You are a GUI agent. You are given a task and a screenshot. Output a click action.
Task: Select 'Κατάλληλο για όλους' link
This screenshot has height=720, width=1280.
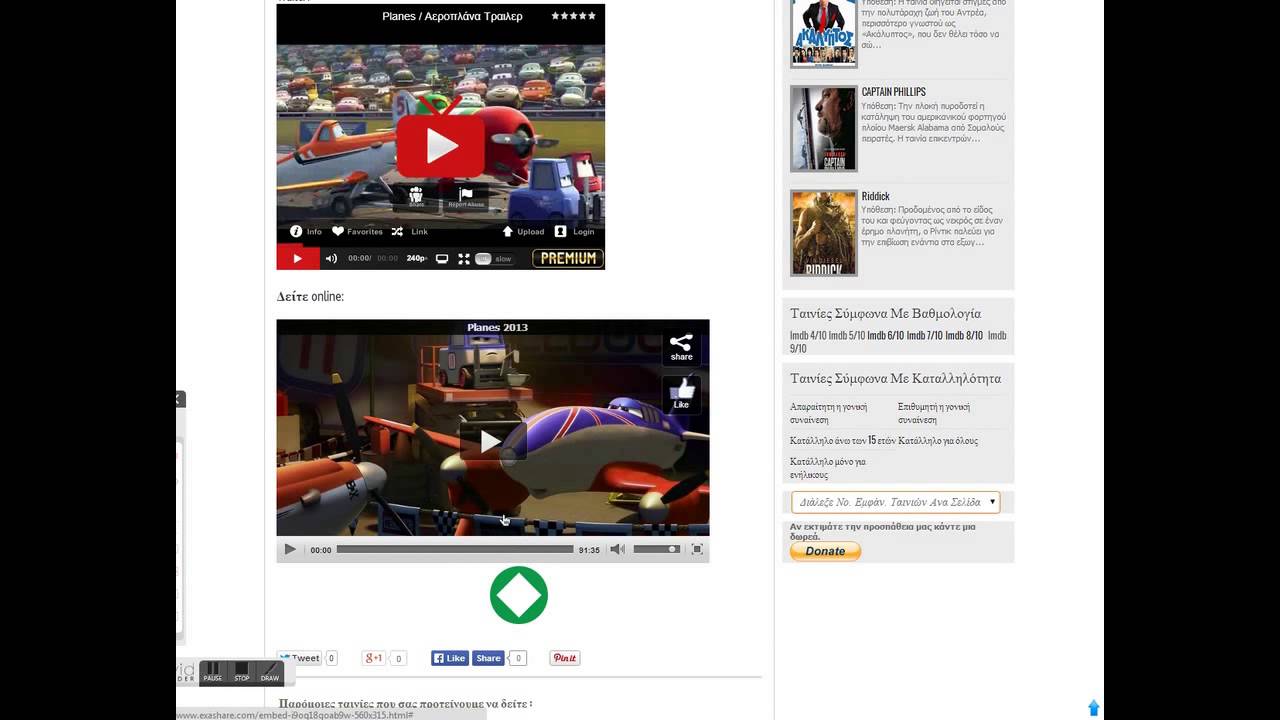pyautogui.click(x=938, y=440)
